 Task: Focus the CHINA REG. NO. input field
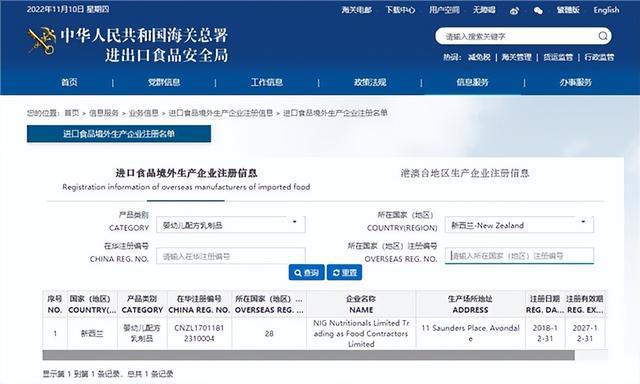click(231, 256)
